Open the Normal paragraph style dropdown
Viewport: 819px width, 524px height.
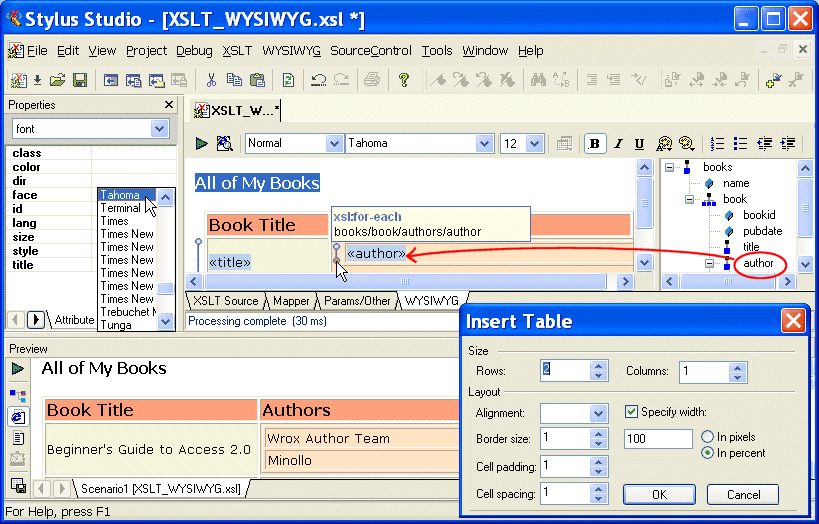334,143
